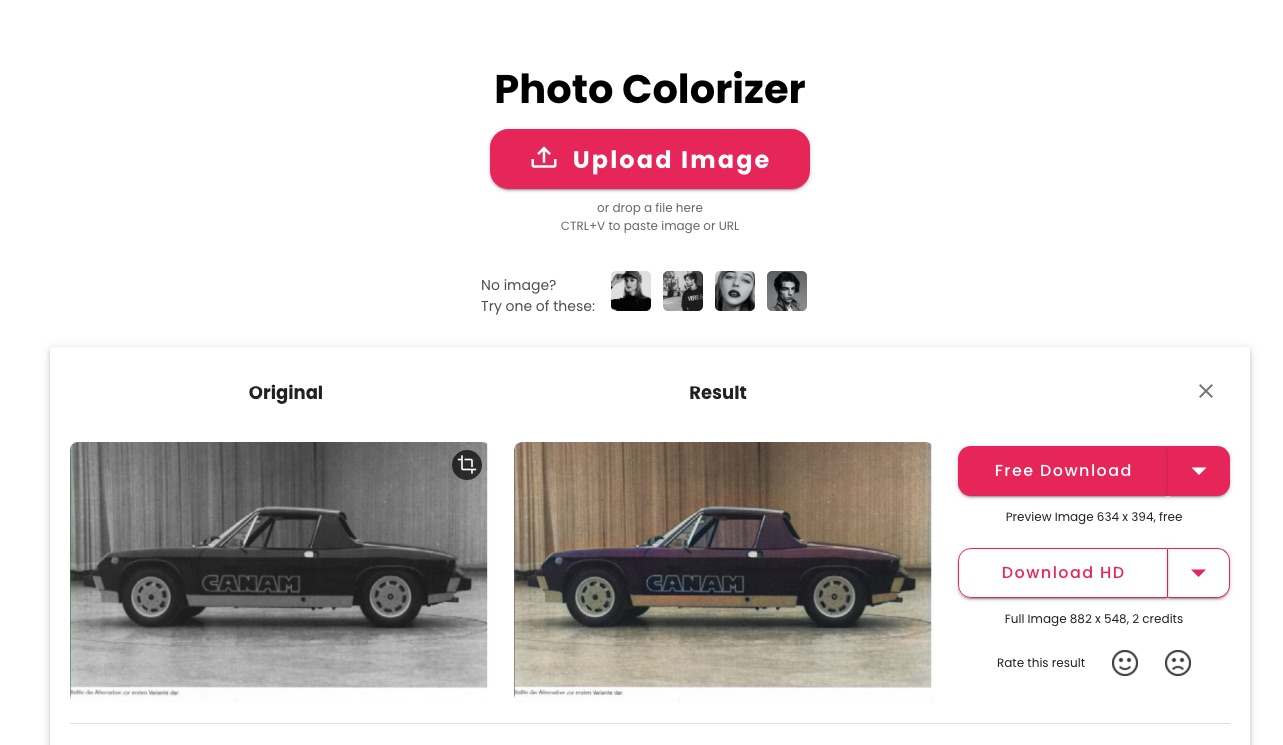Try the sample photo of man in sweatshirt
This screenshot has width=1283, height=745.
point(683,291)
